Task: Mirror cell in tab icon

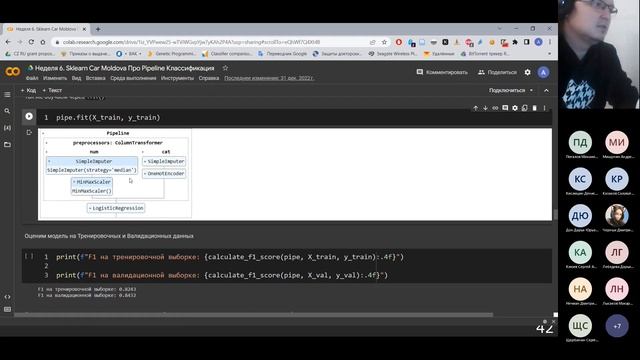Action: tap(524, 108)
